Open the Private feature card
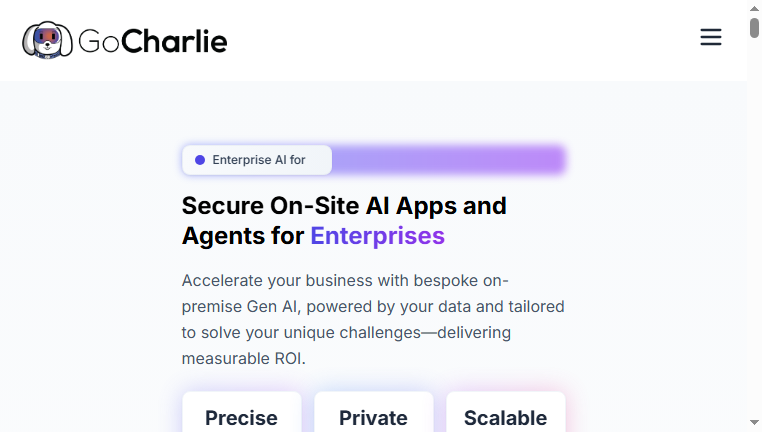The height and width of the screenshot is (432, 762). 374,412
